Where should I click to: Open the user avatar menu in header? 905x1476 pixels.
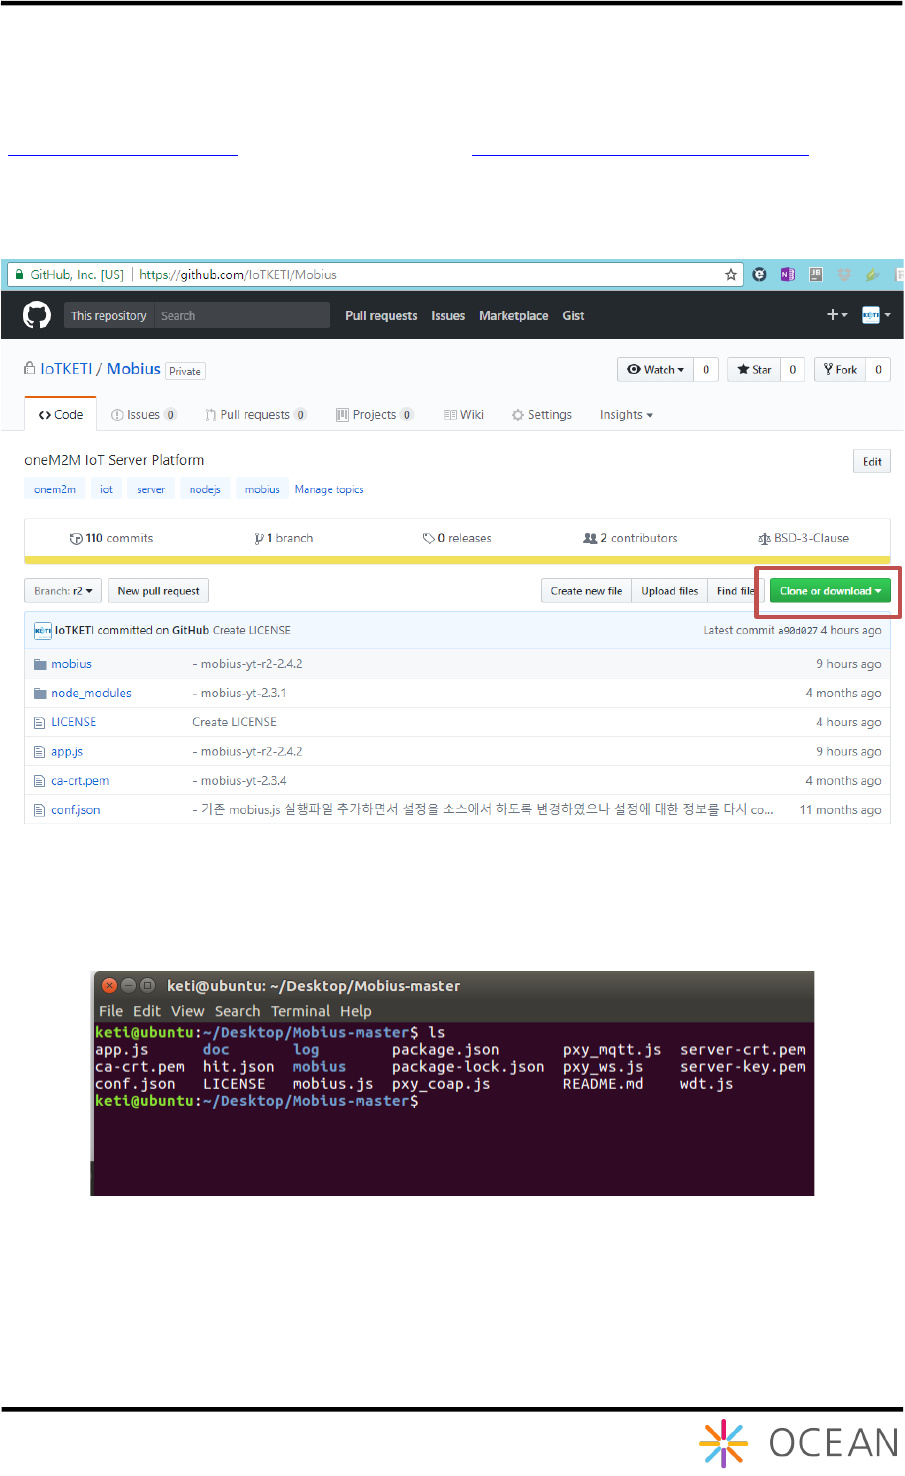(876, 315)
